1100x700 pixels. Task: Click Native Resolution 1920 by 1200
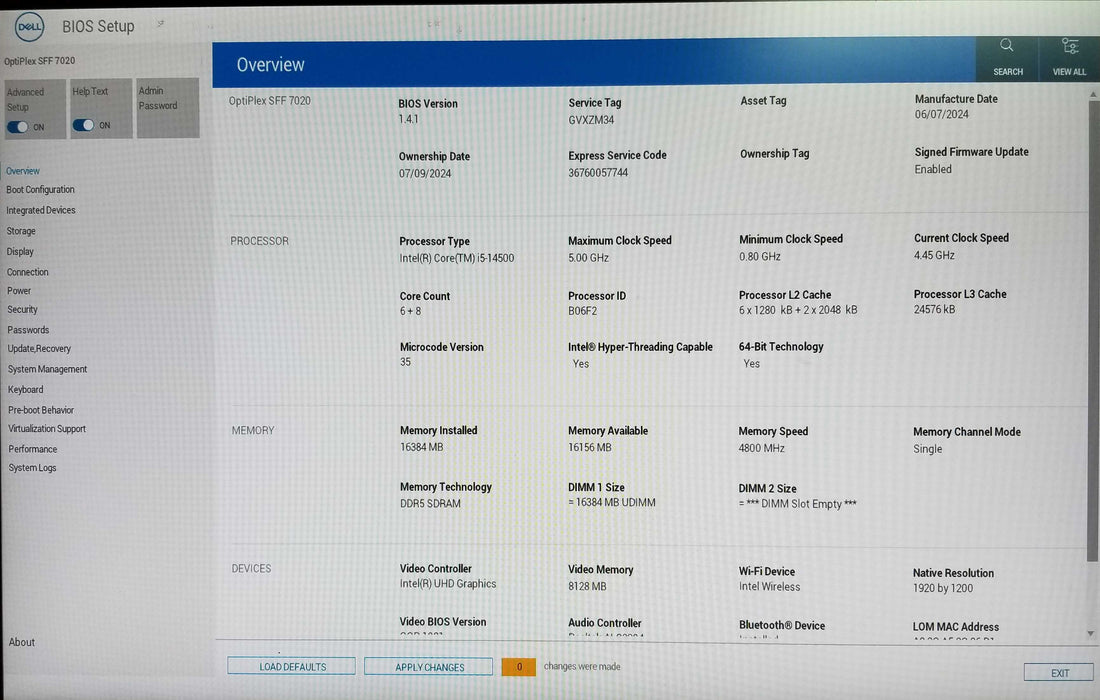tap(943, 588)
